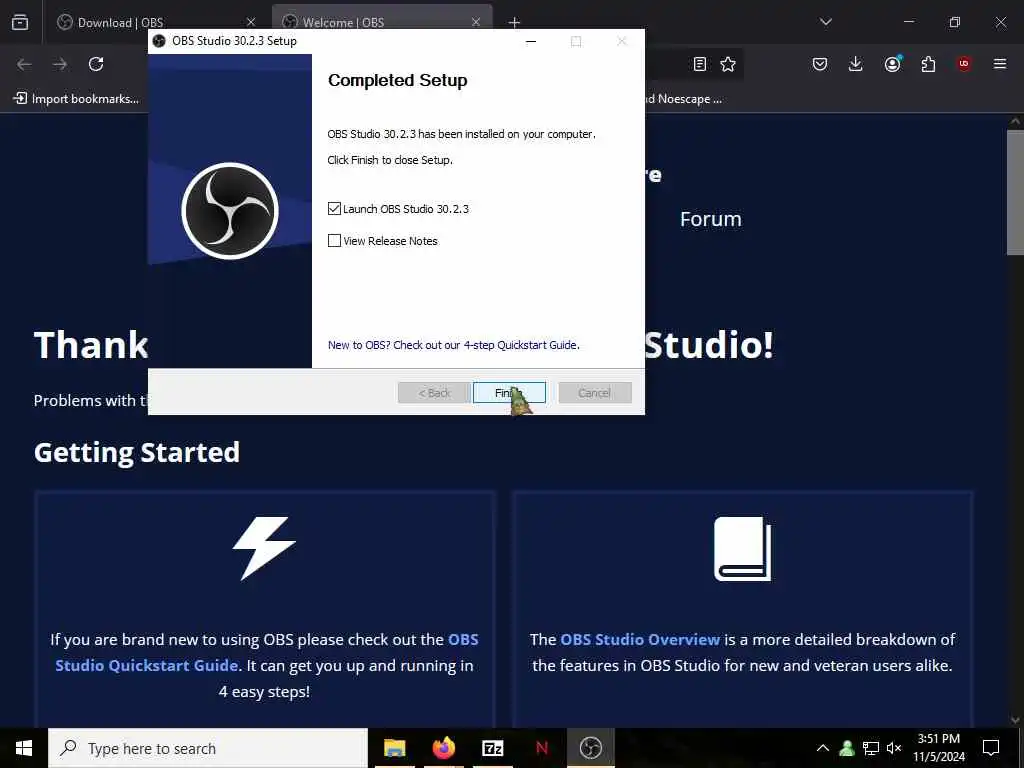This screenshot has width=1024, height=768.
Task: Enable the View Release Notes checkbox
Action: 334,240
